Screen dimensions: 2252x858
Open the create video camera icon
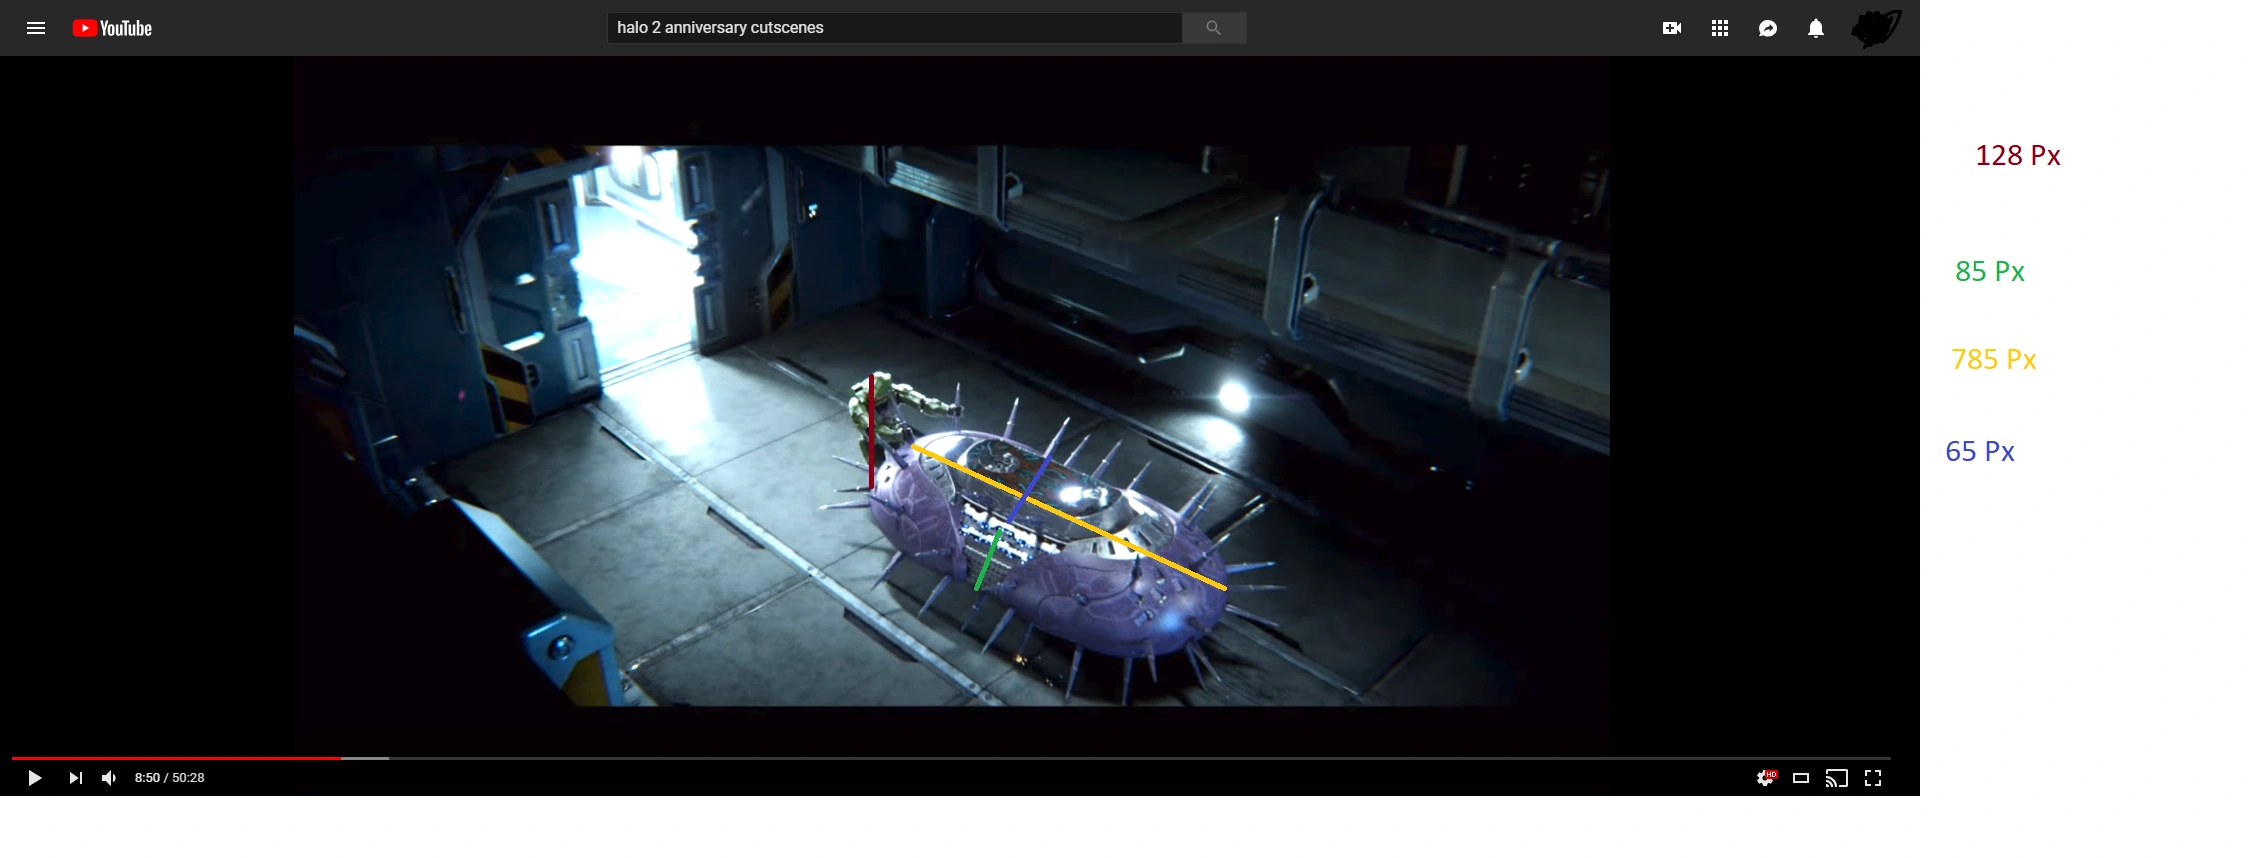tap(1672, 28)
